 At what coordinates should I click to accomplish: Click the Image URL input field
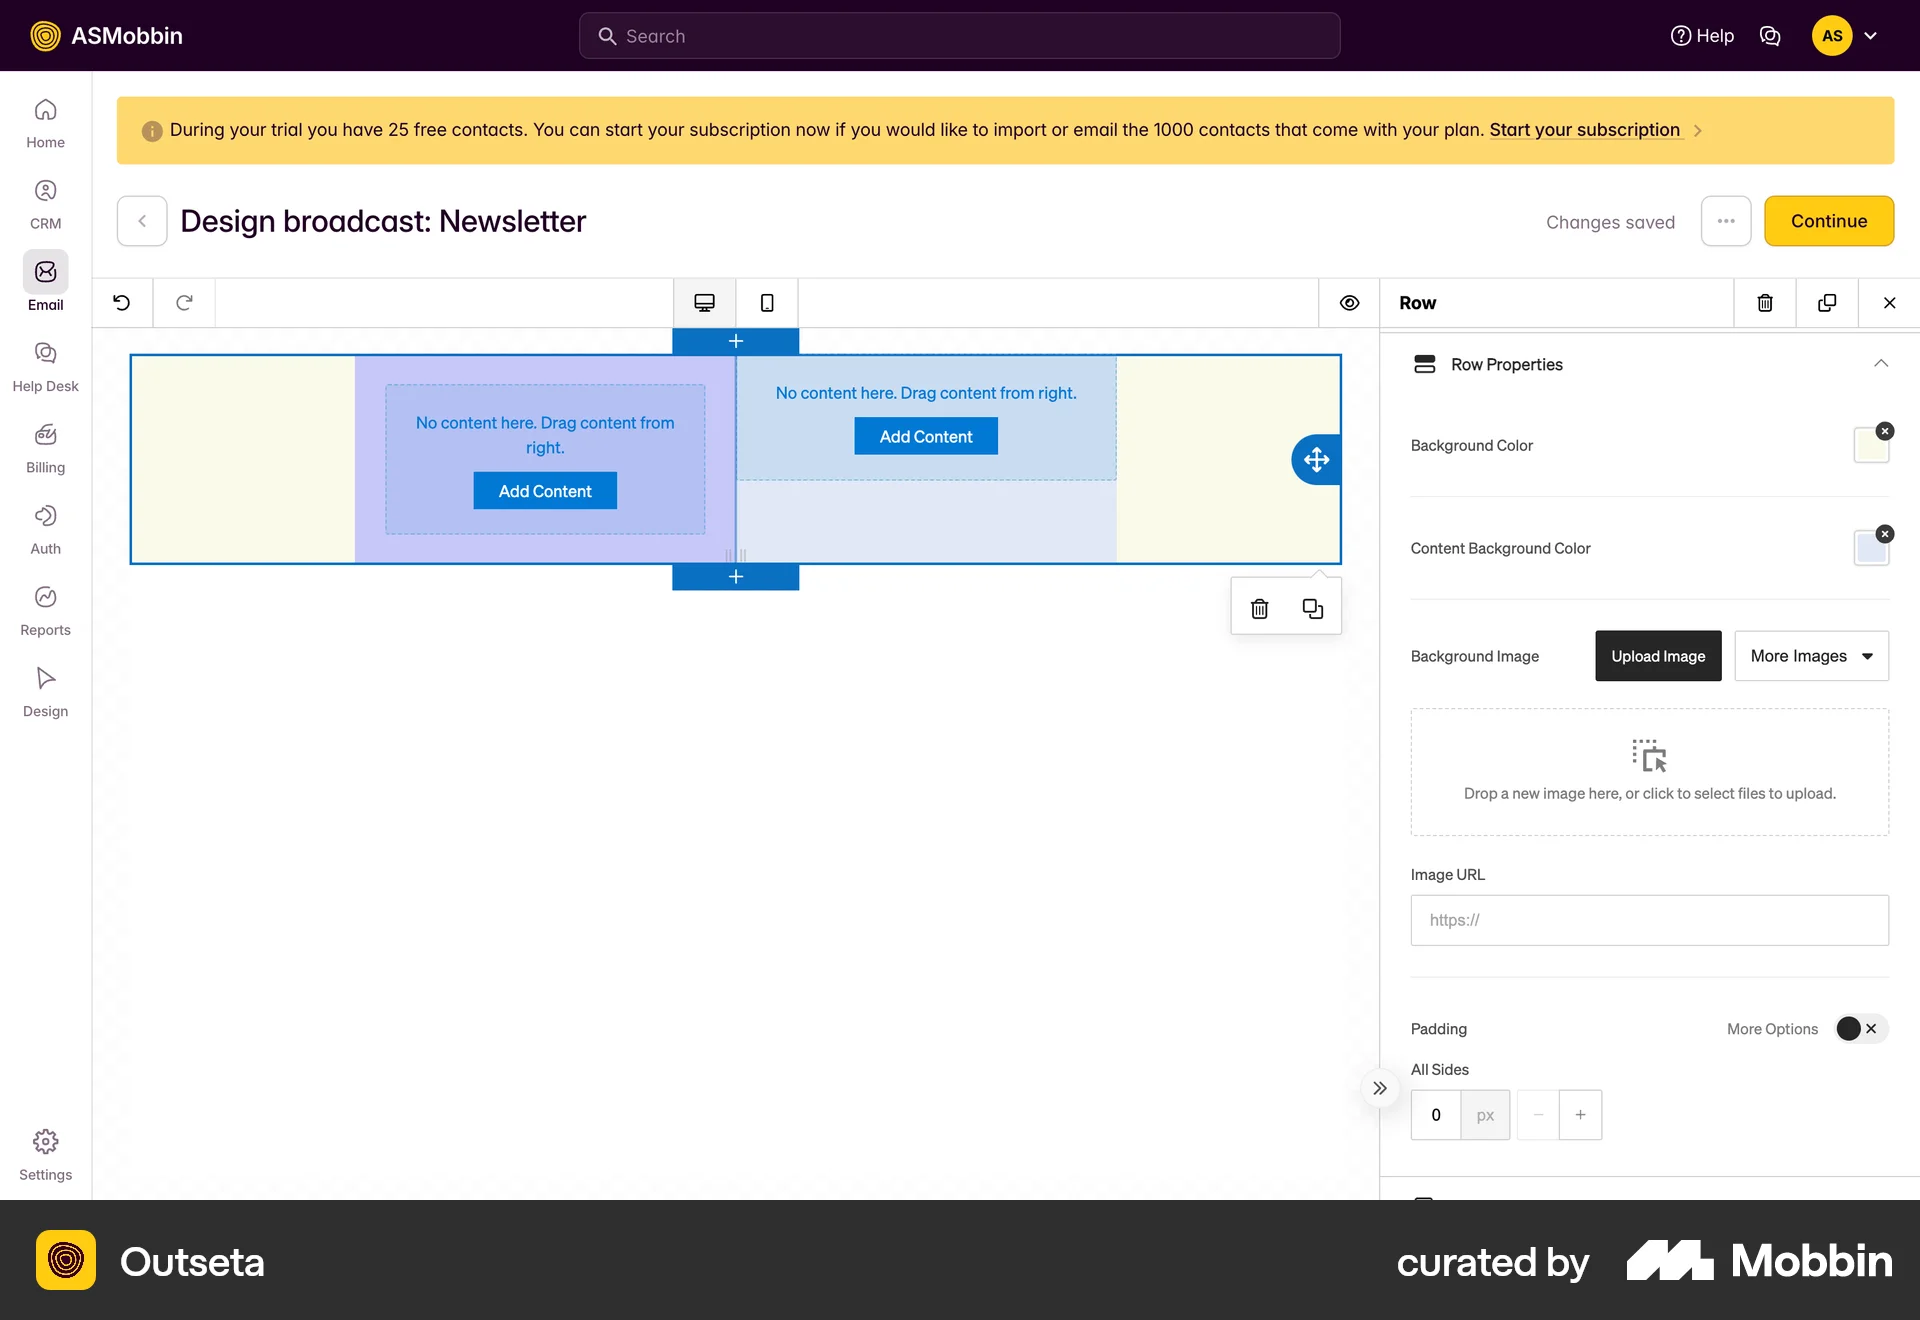point(1648,920)
